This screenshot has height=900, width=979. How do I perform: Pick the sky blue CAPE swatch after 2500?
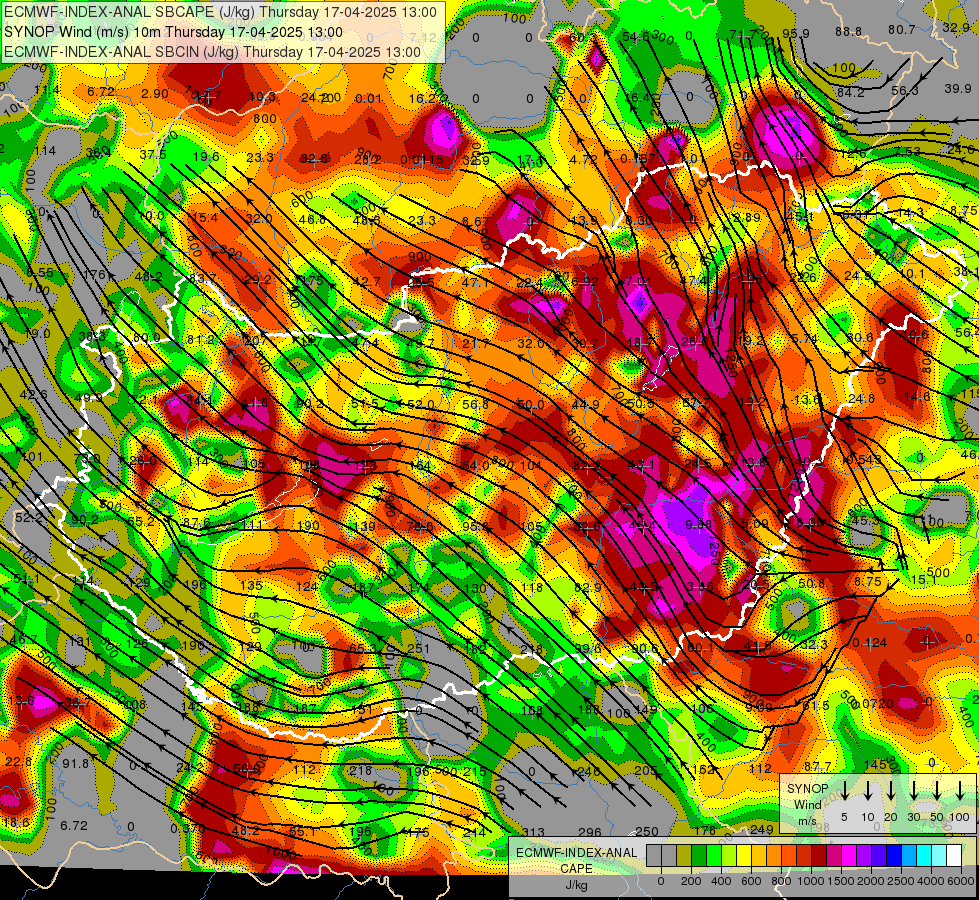pos(908,855)
